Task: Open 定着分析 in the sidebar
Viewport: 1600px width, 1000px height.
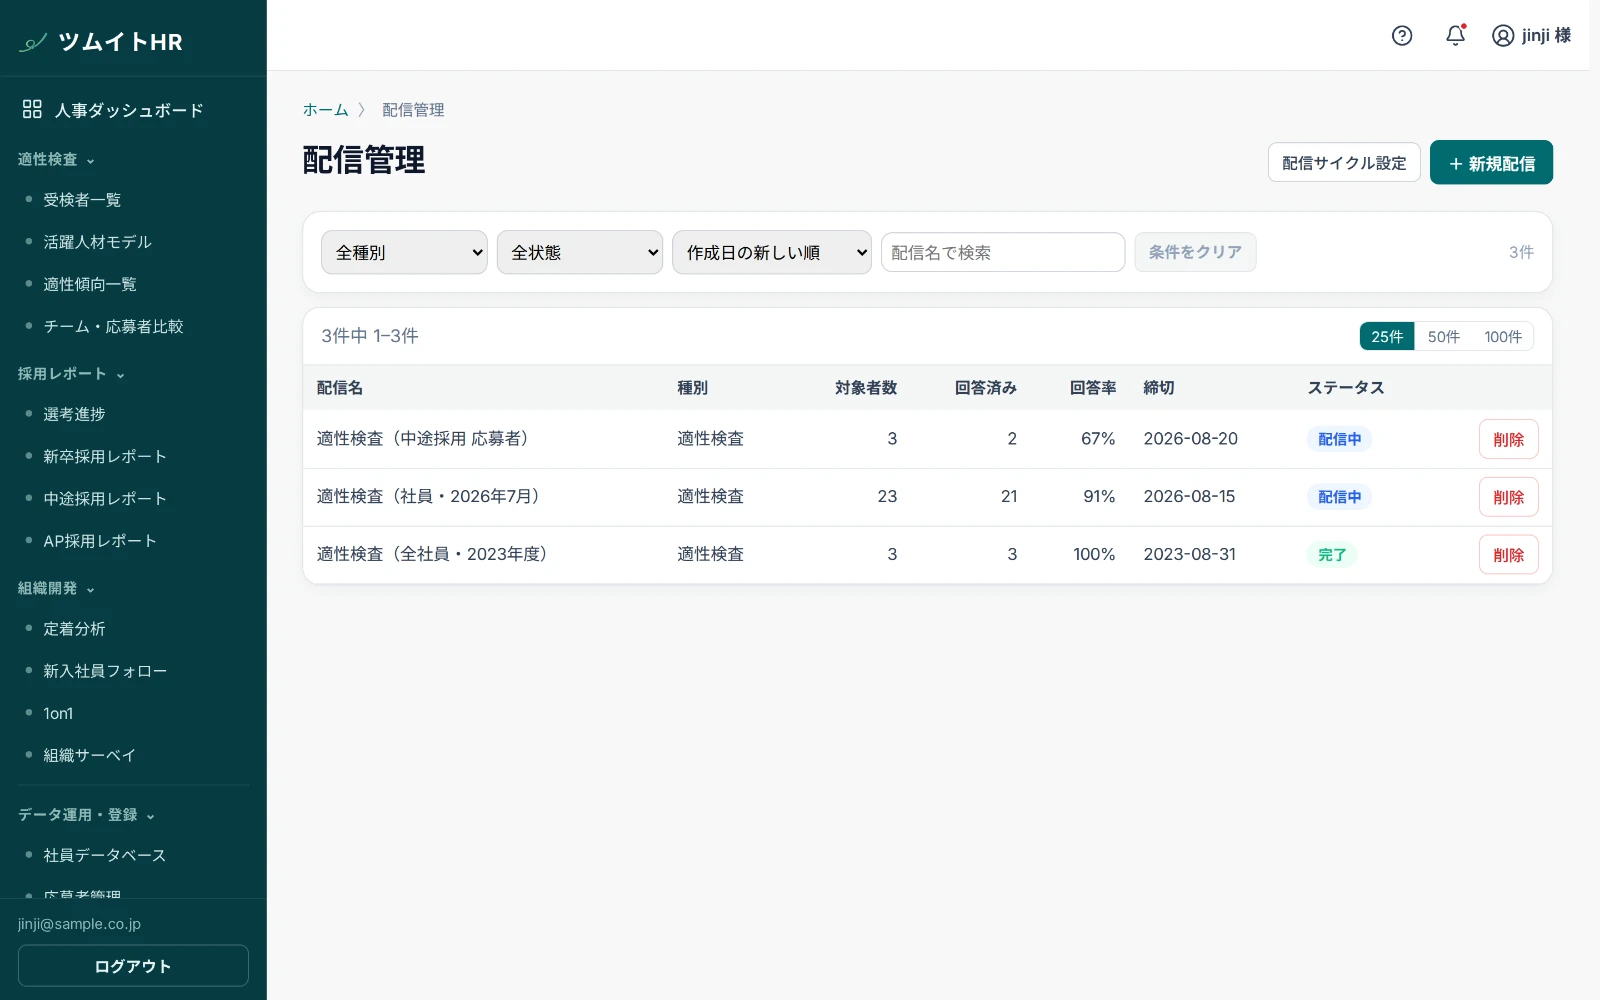Action: point(74,629)
